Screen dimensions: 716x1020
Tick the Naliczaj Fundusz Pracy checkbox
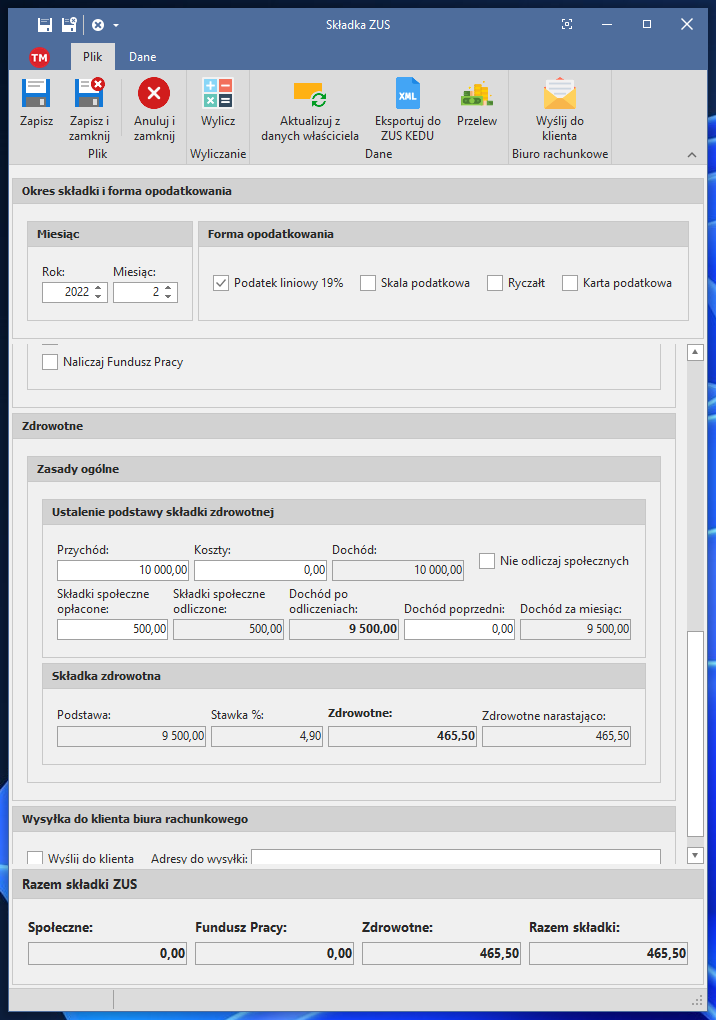coord(50,362)
